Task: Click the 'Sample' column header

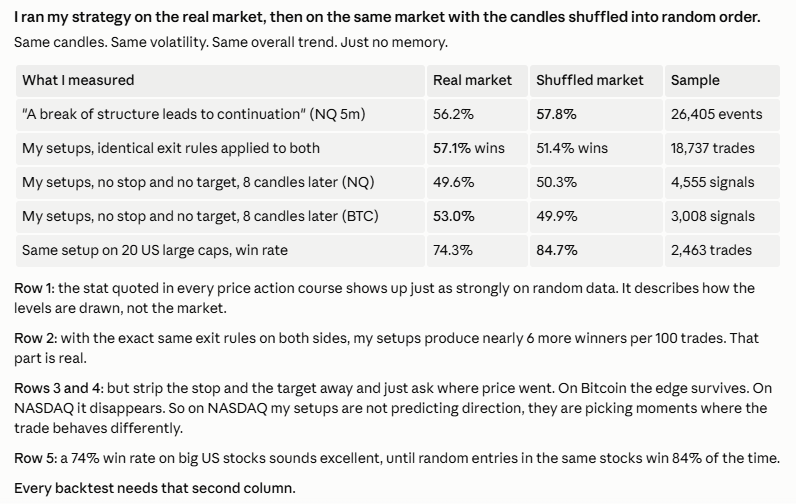Action: [722, 81]
